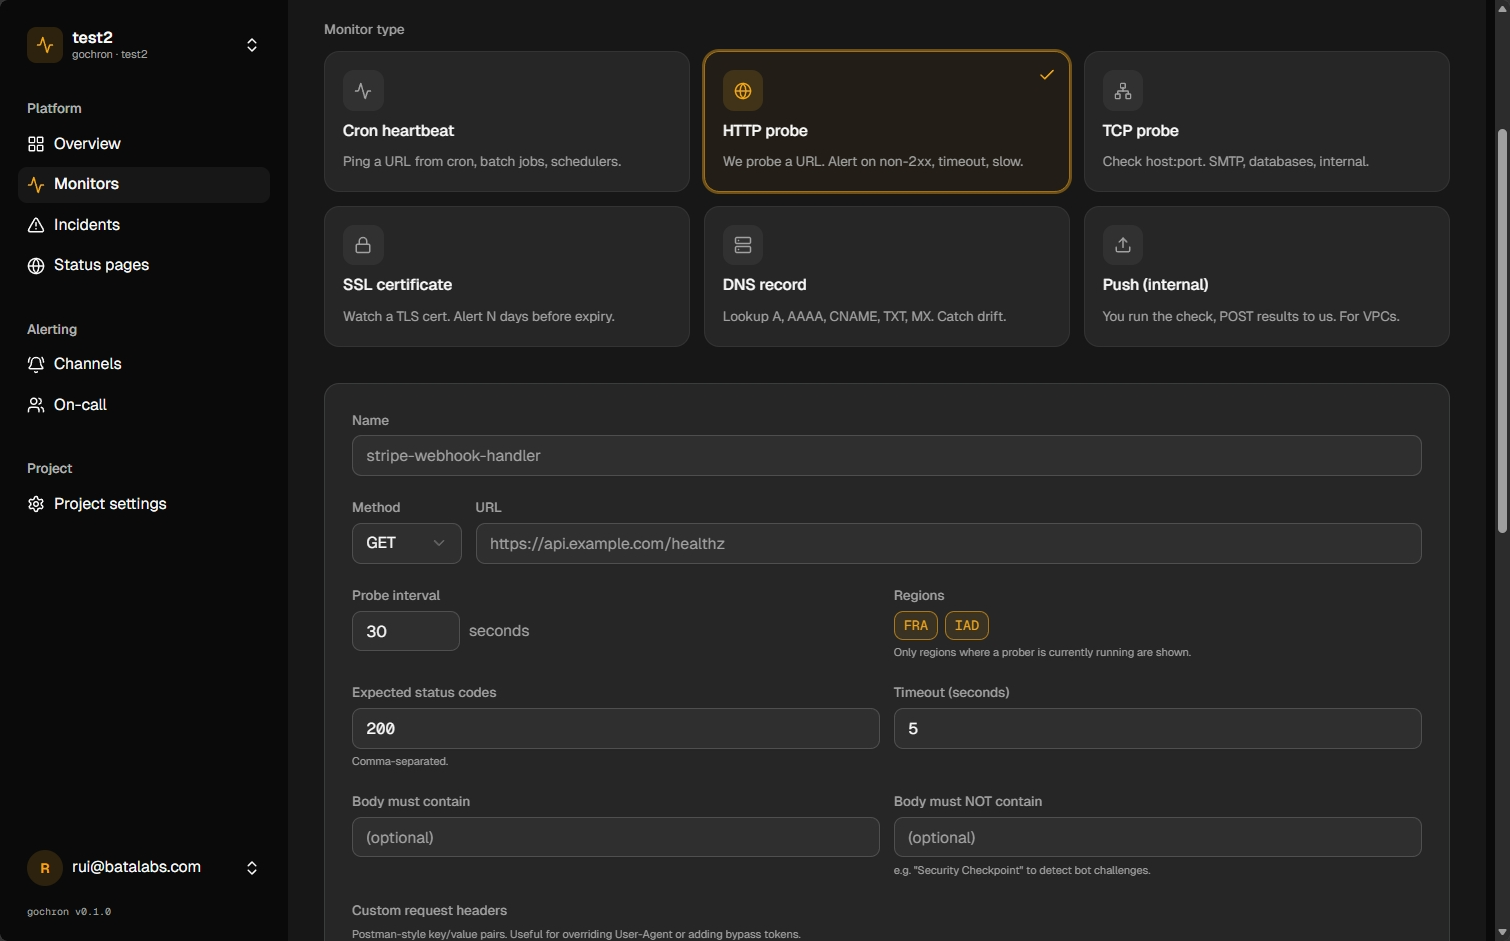Click the TCP probe network icon
Viewport: 1510px width, 941px height.
(x=1123, y=90)
